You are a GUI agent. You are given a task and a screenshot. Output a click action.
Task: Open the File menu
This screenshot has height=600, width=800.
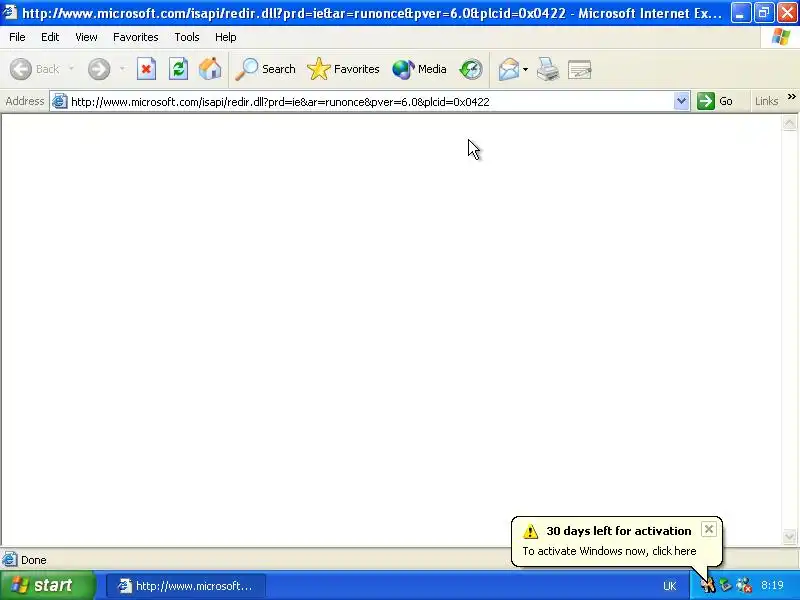[x=17, y=37]
